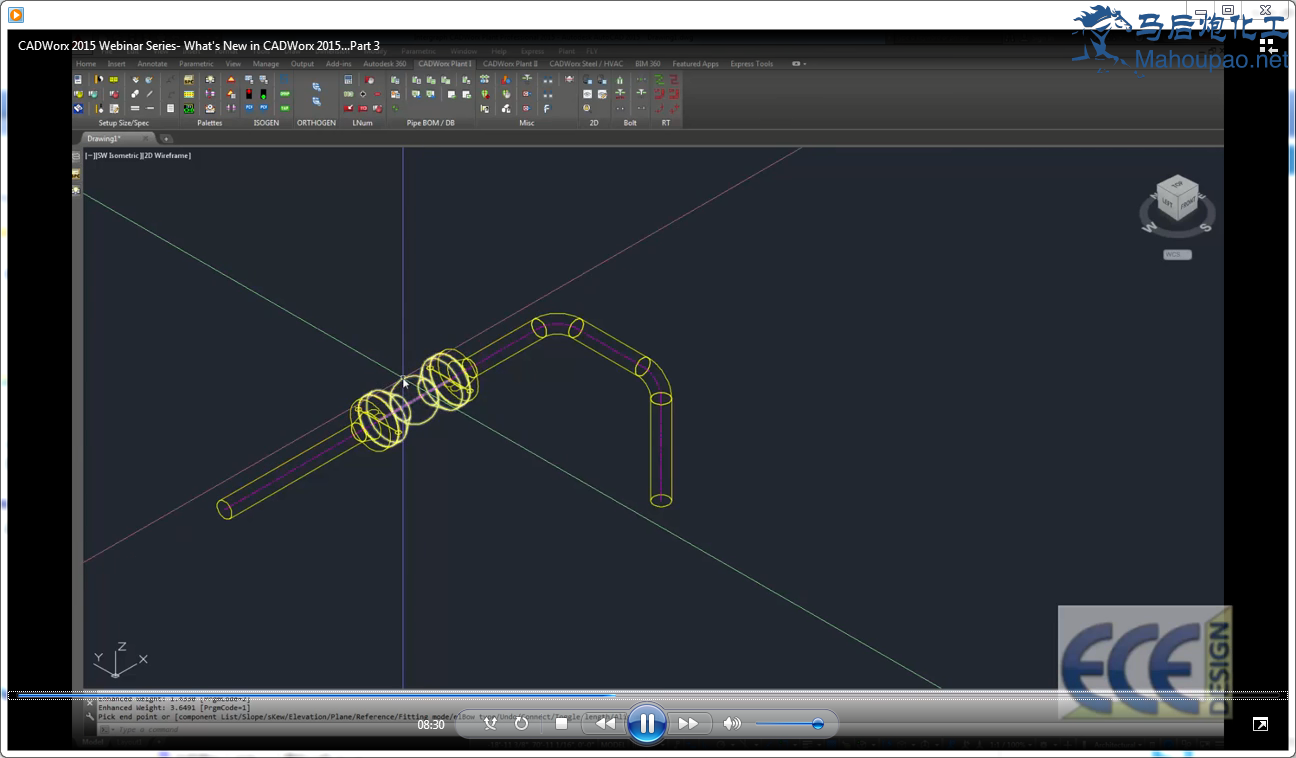This screenshot has height=758, width=1296.
Task: Click the top ORTHOGEN icon
Action: point(316,87)
